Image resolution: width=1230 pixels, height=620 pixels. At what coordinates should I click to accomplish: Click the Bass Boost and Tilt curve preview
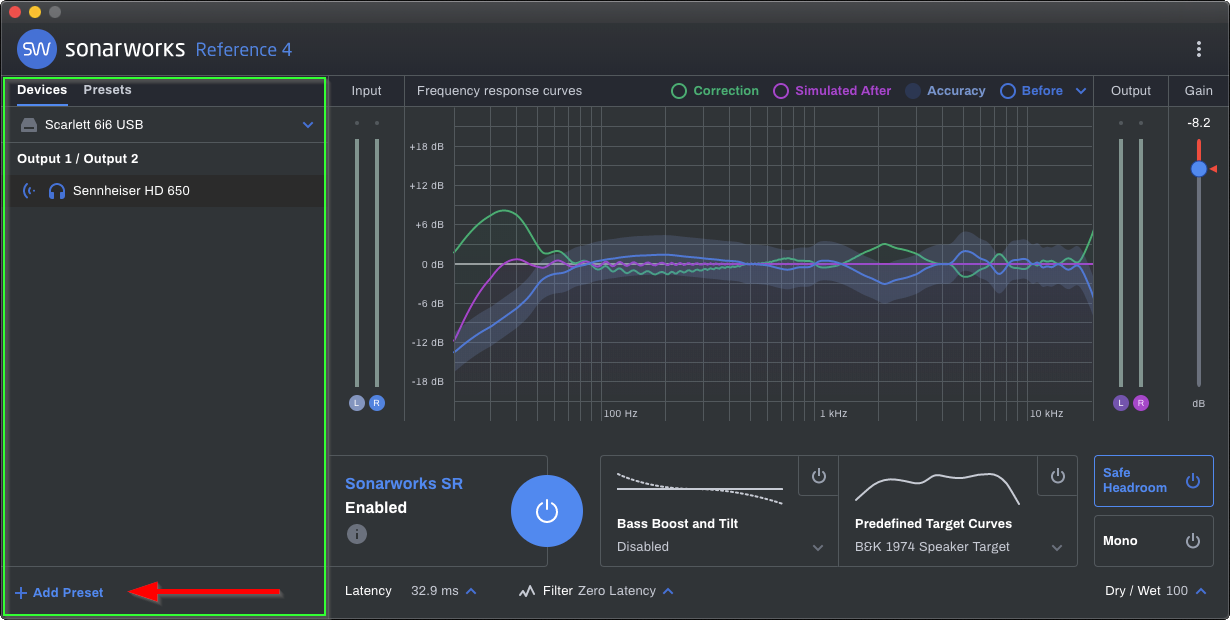point(700,488)
